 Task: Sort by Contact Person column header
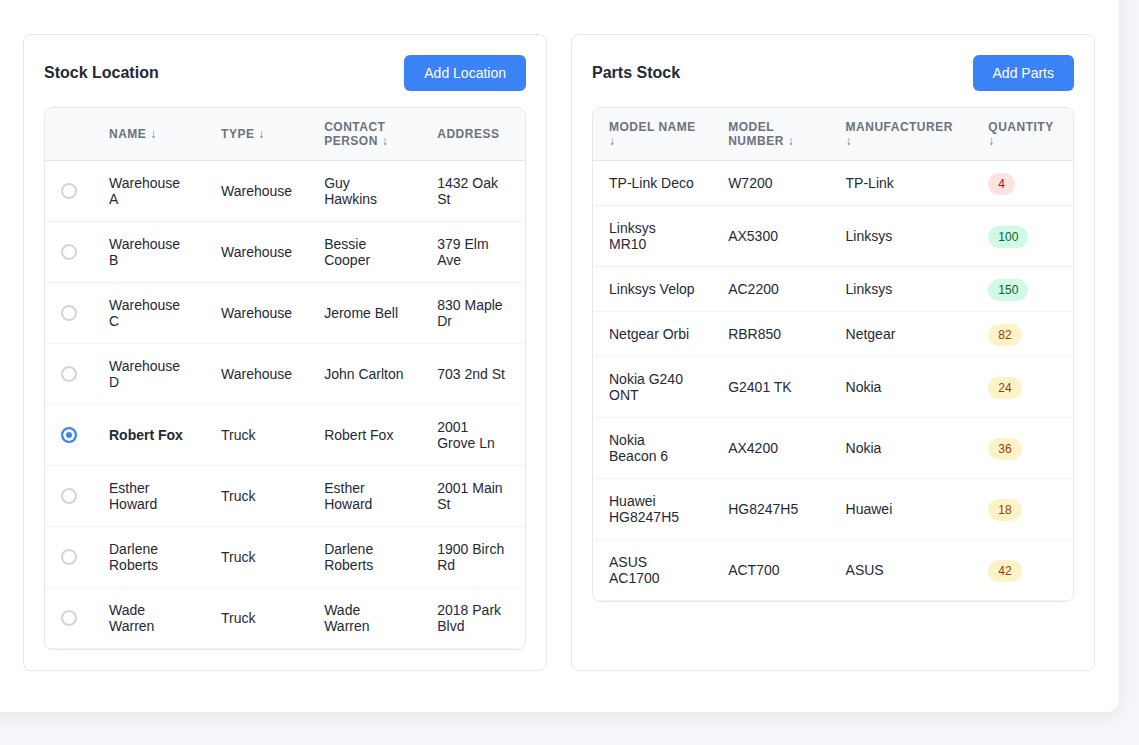click(355, 134)
